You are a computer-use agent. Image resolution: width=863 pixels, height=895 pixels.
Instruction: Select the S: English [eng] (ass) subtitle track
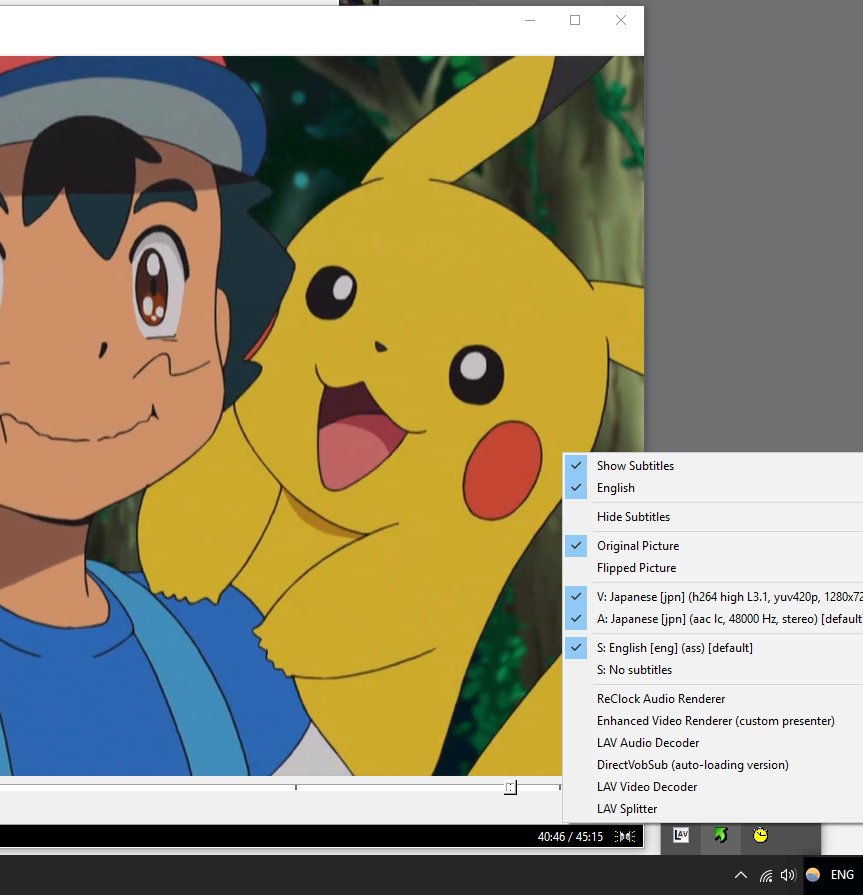click(x=713, y=648)
